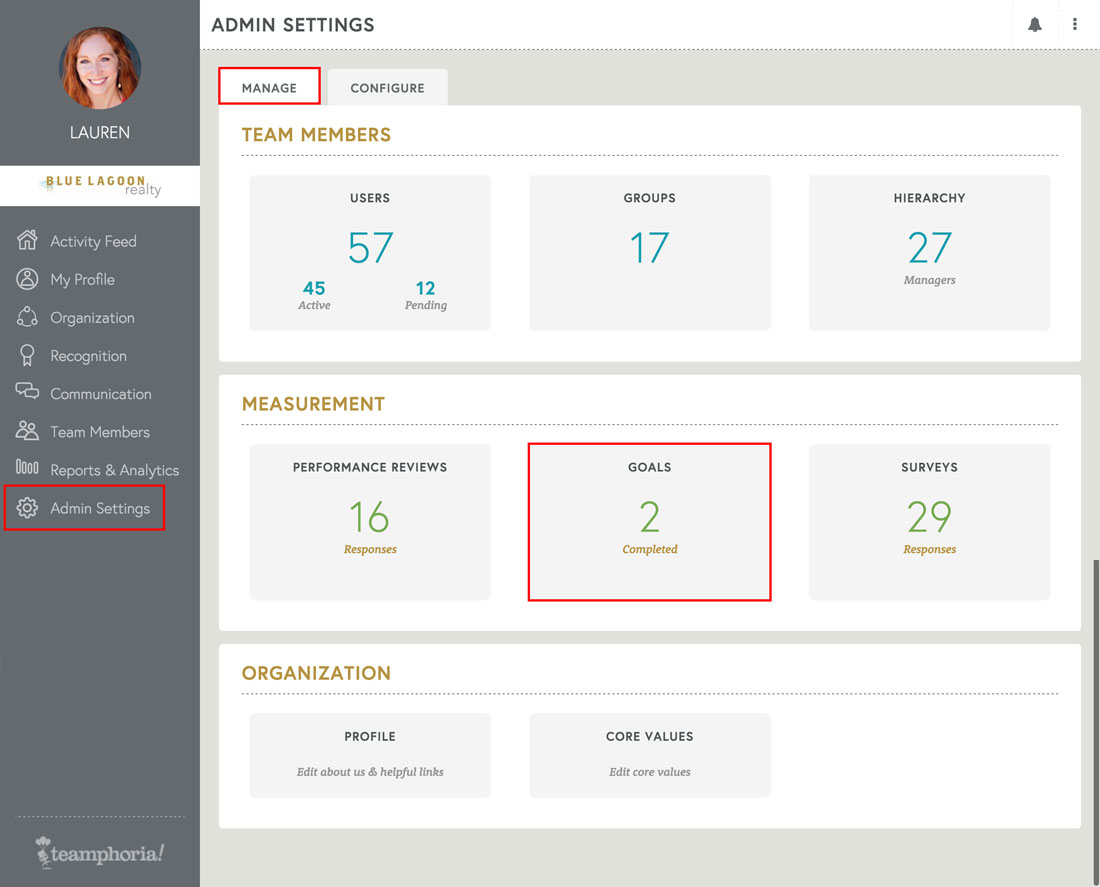Open the notifications bell
Viewport: 1100px width, 887px height.
pyautogui.click(x=1035, y=24)
